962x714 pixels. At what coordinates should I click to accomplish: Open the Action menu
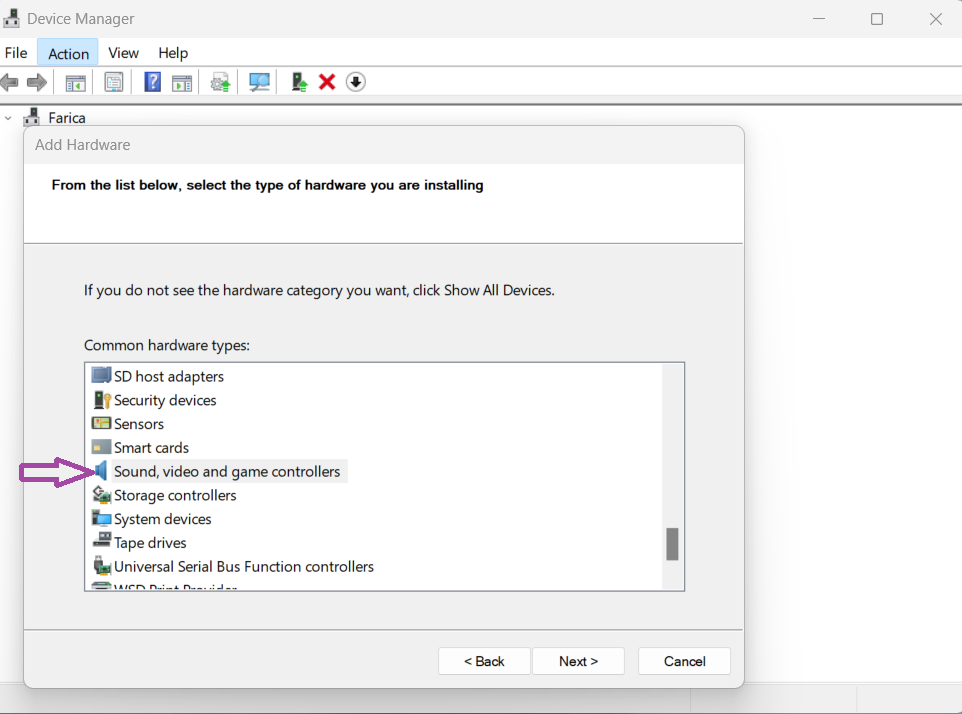click(x=68, y=53)
